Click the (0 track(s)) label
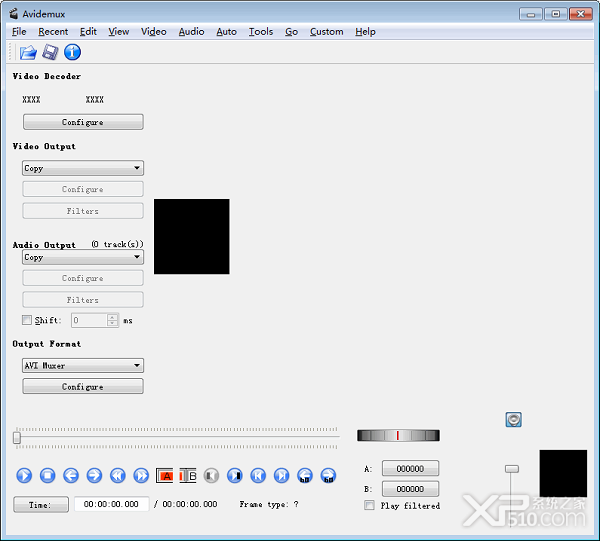 pos(117,244)
